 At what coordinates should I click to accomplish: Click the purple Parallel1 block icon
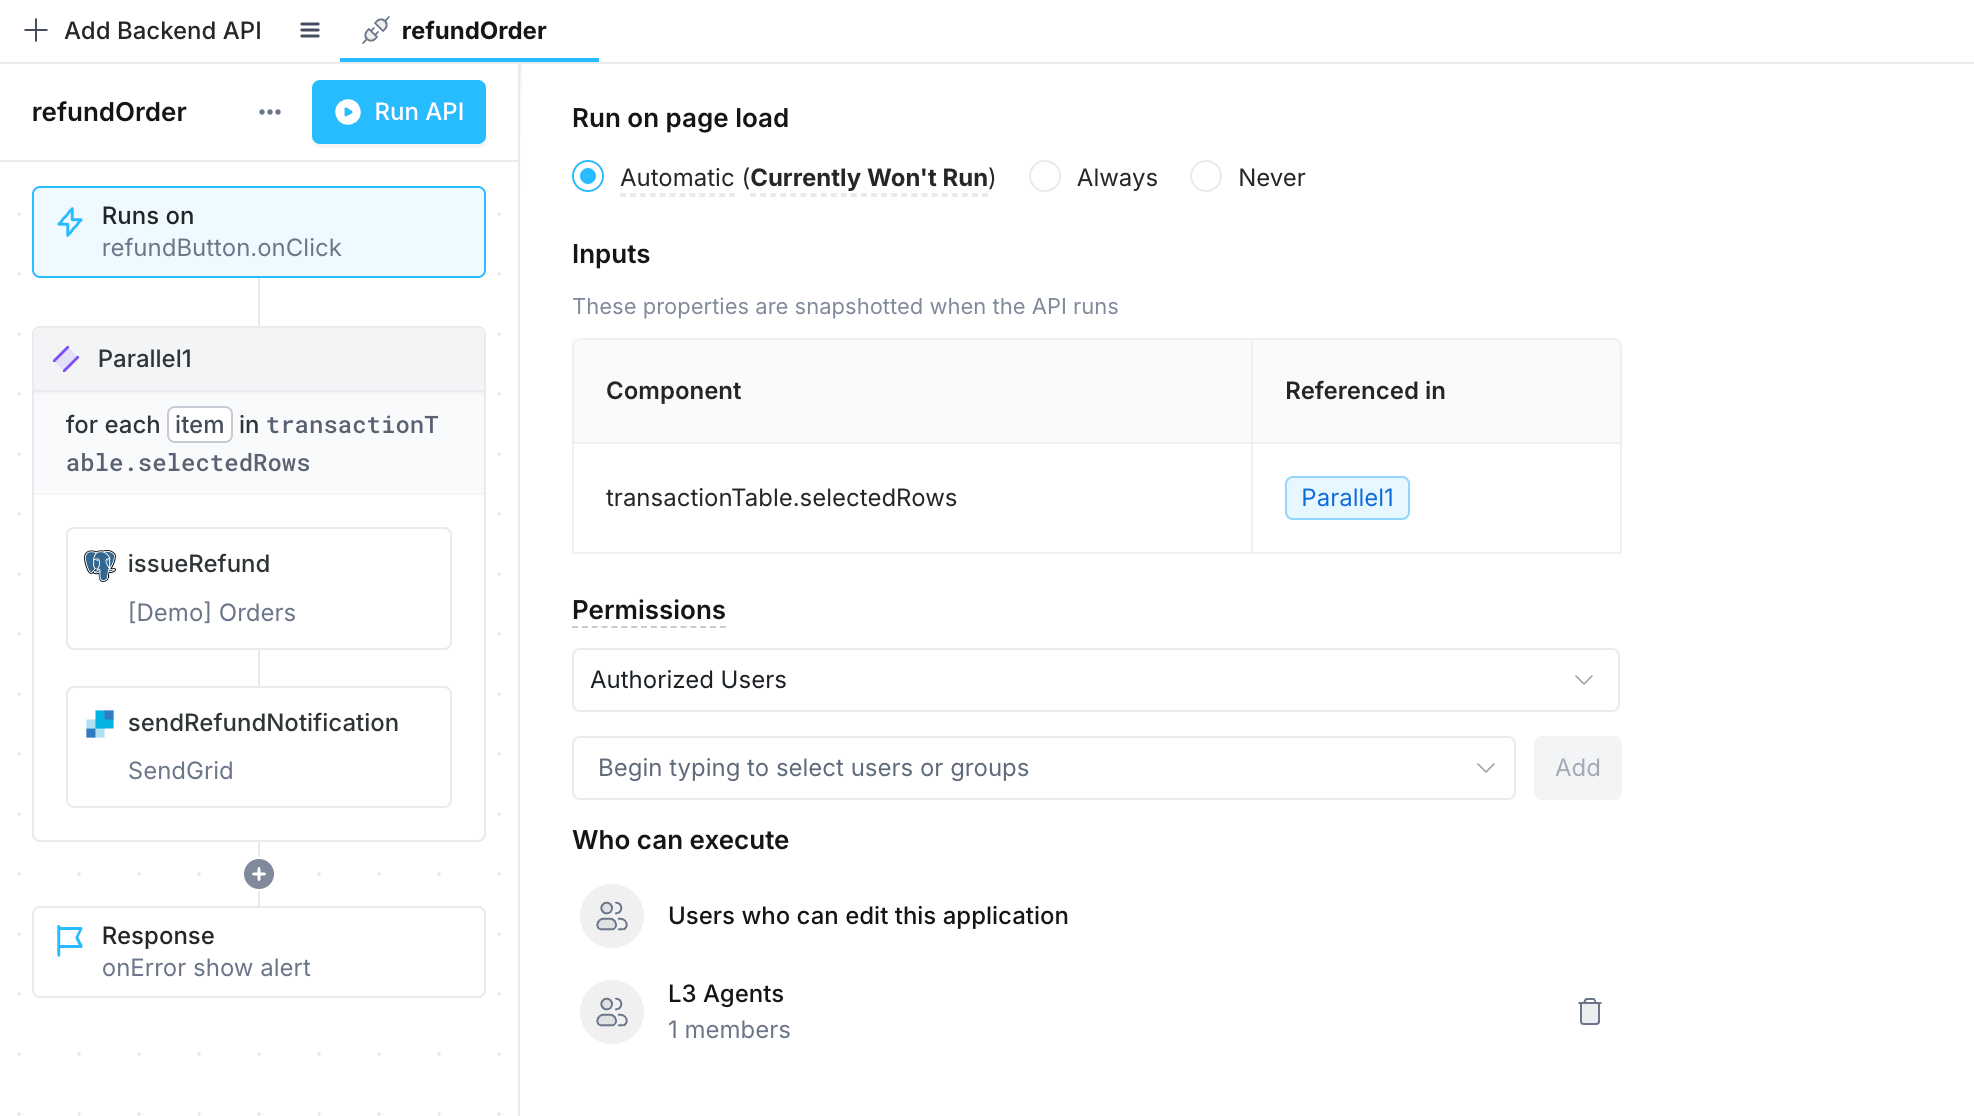click(66, 359)
